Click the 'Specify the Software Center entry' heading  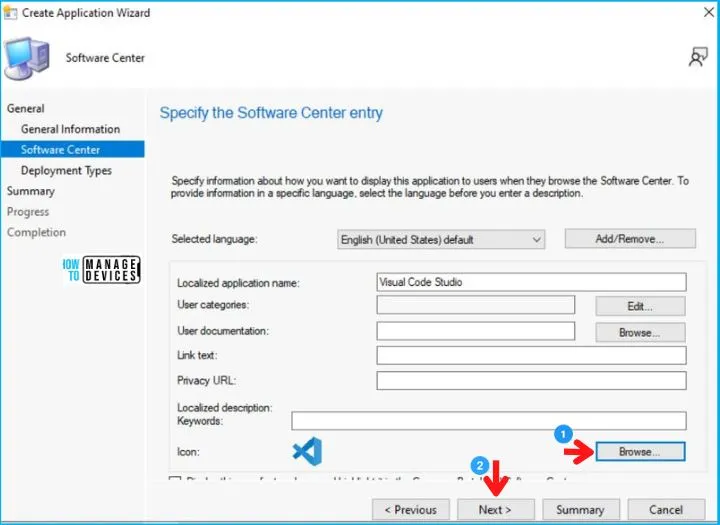pyautogui.click(x=271, y=113)
